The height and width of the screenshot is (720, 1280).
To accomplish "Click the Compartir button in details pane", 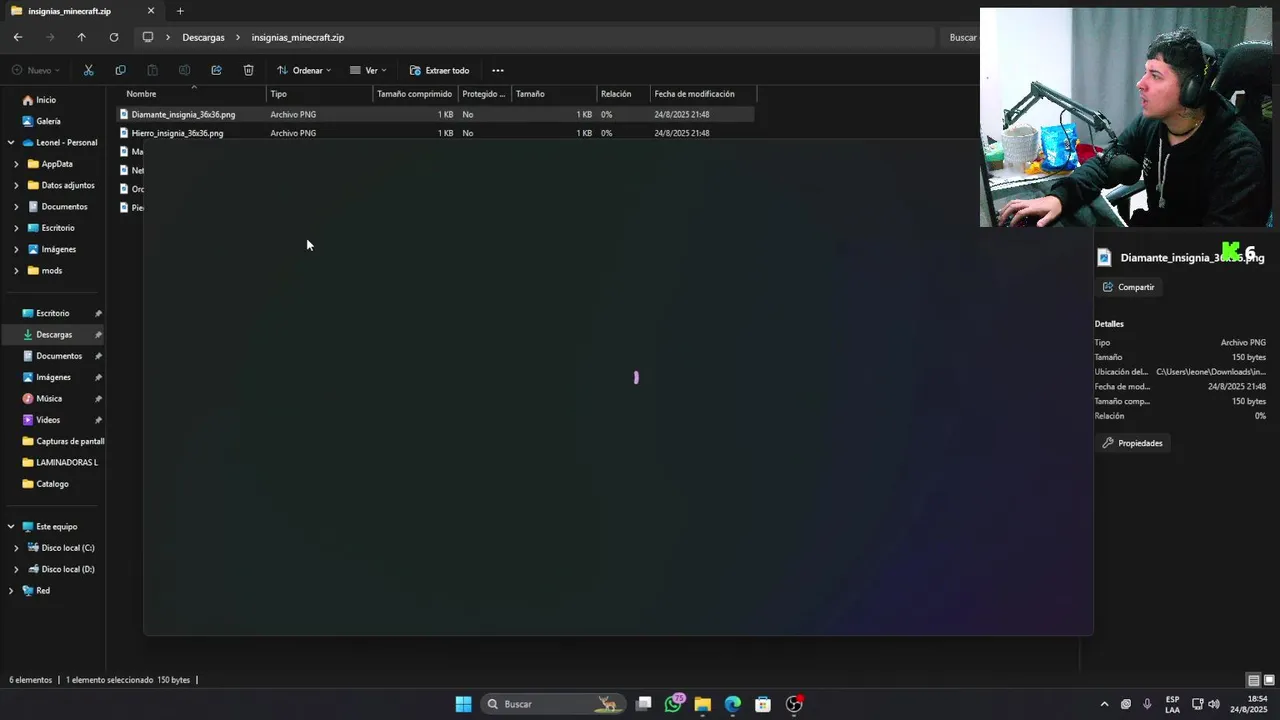I will 1128,287.
